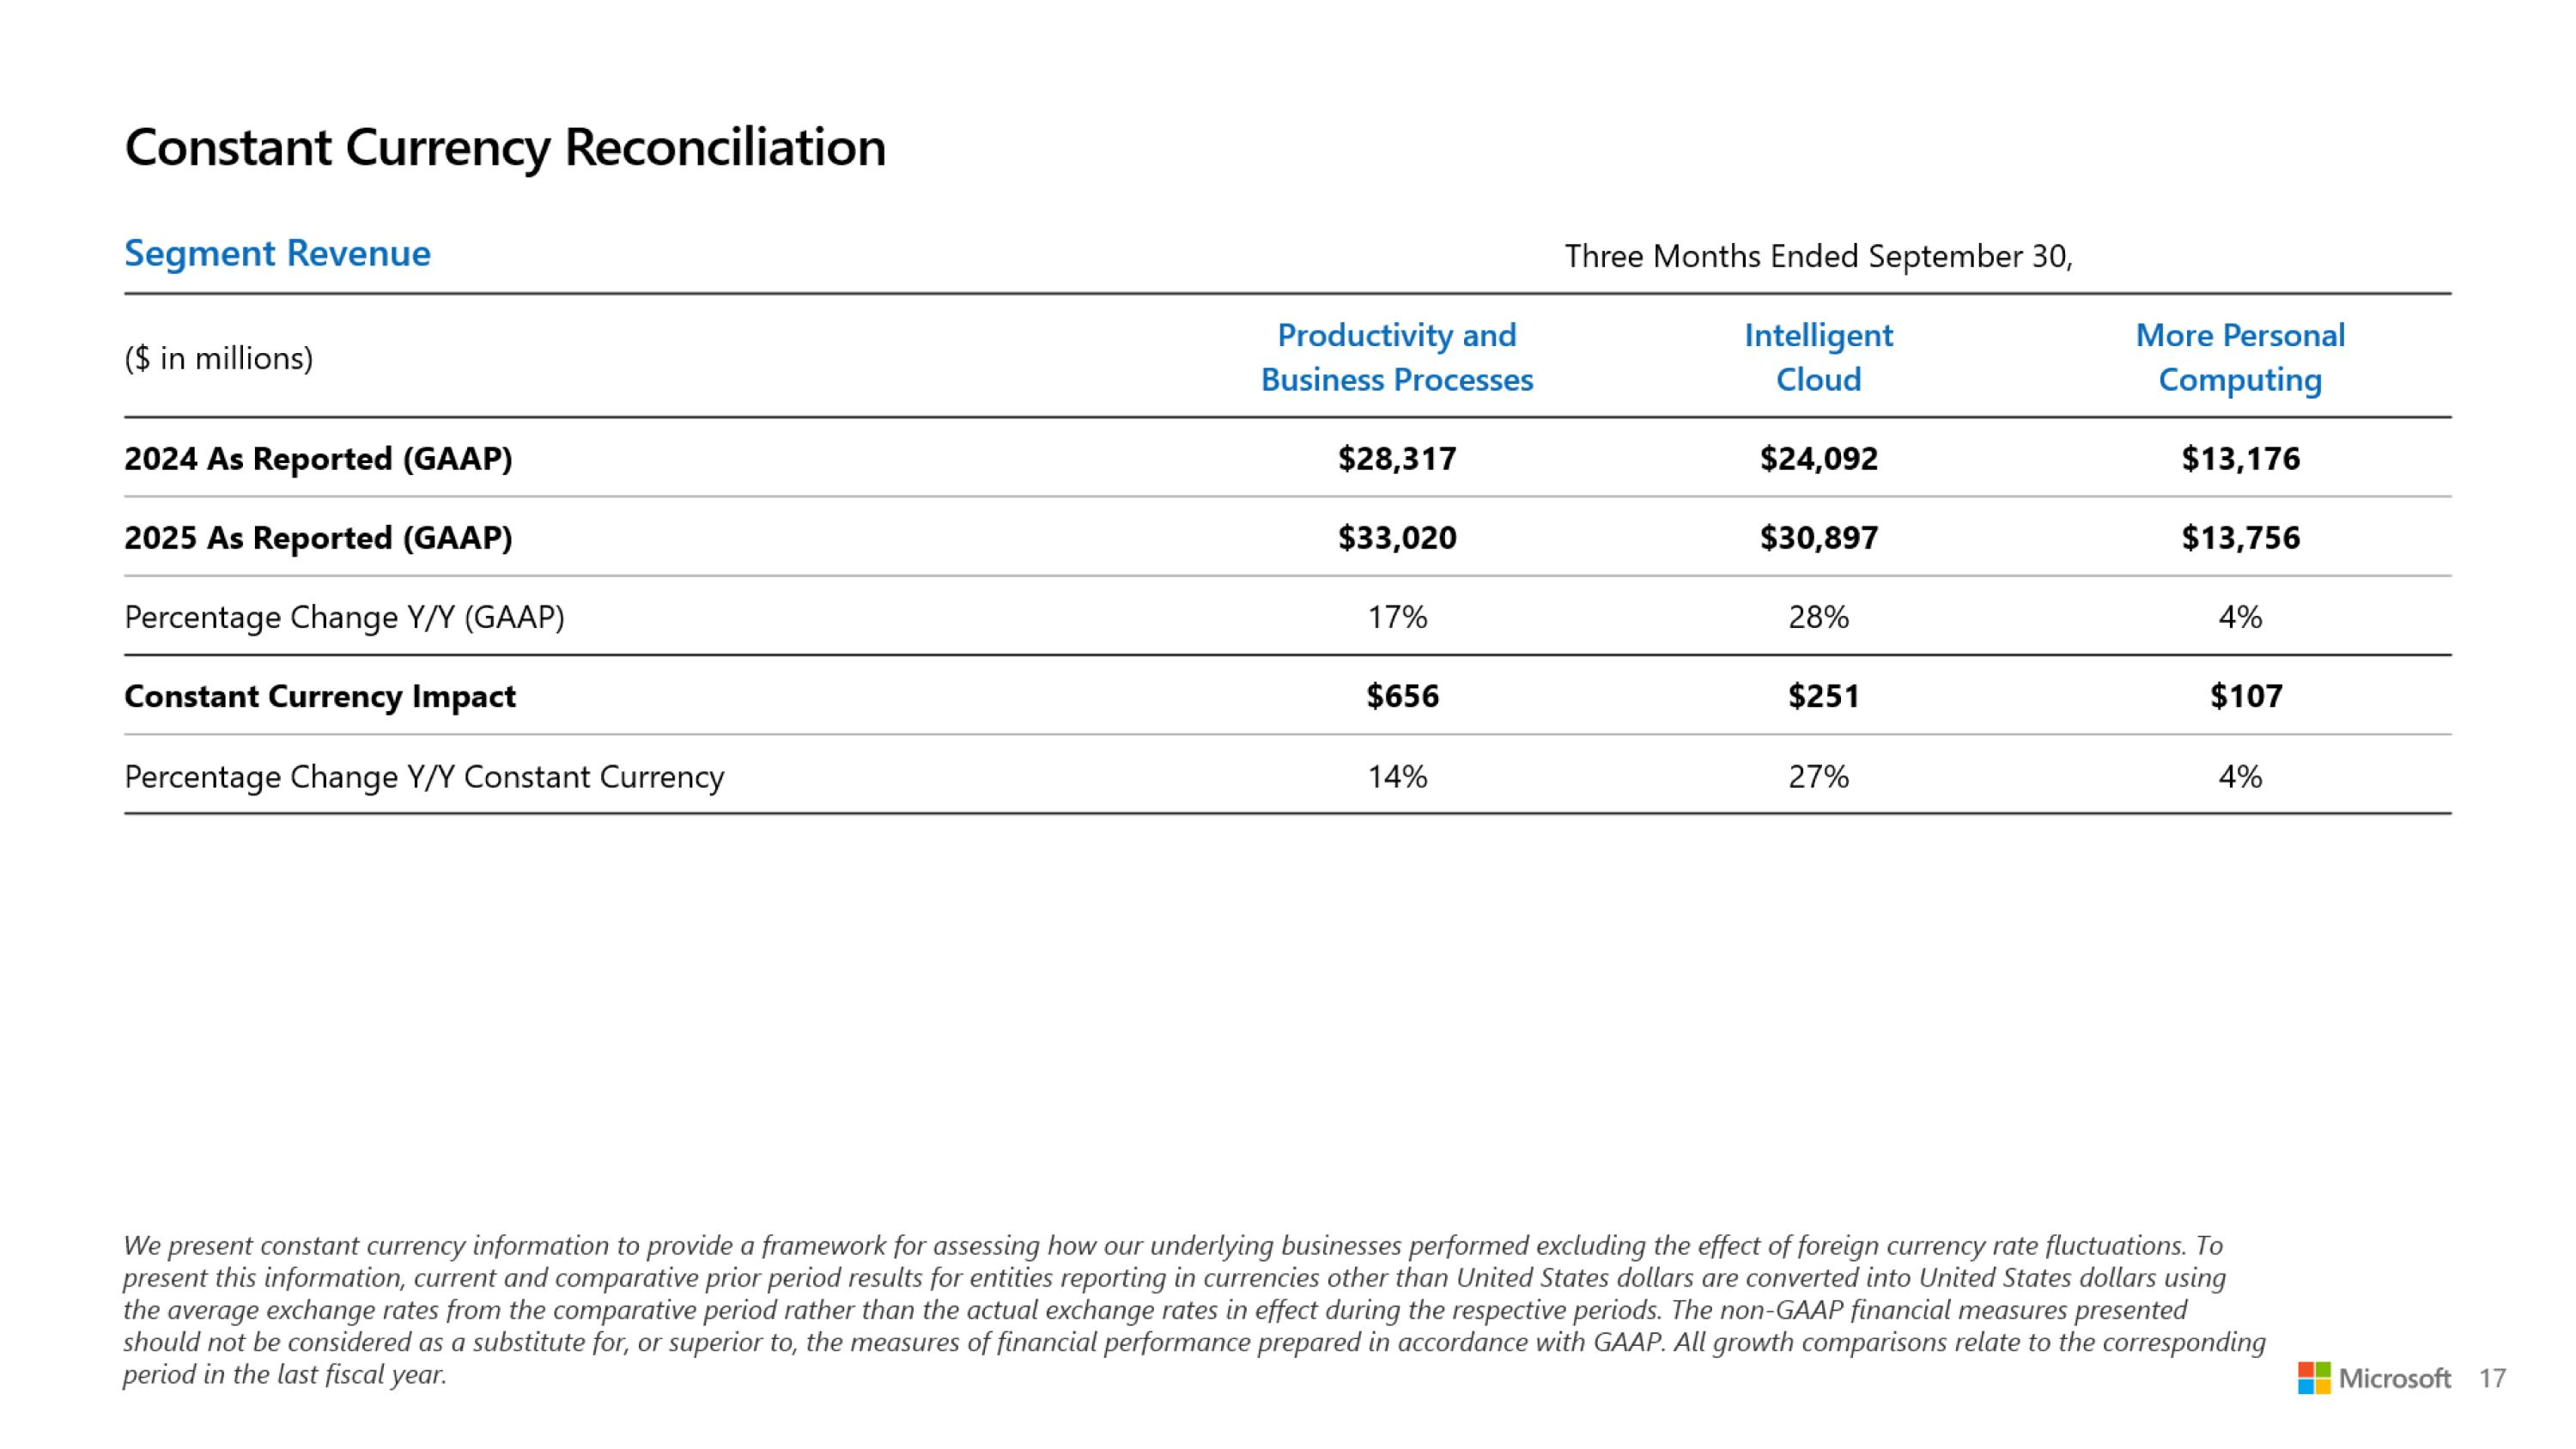Click the slide title Constant Currency Reconciliation
The width and height of the screenshot is (2576, 1449).
(x=505, y=147)
